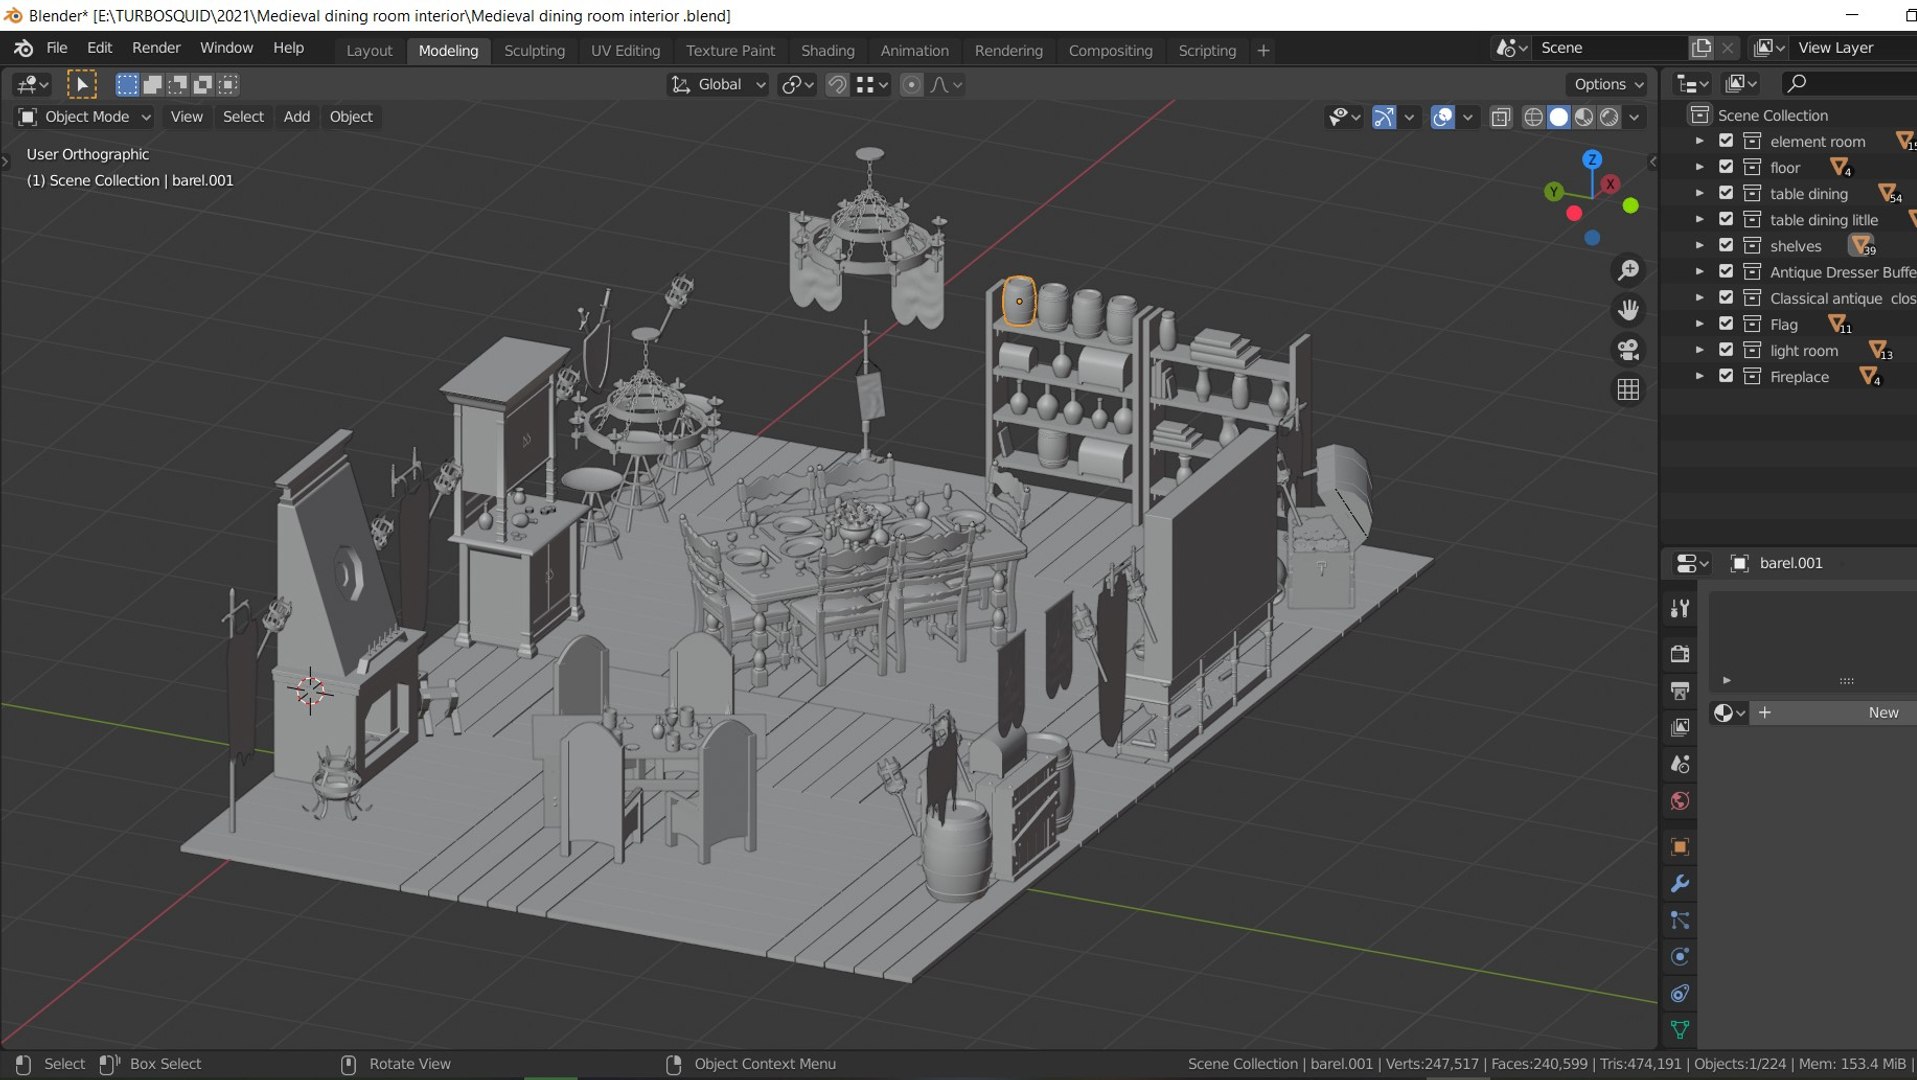Image resolution: width=1917 pixels, height=1080 pixels.
Task: Toggle camera view icon
Action: pos(1628,350)
